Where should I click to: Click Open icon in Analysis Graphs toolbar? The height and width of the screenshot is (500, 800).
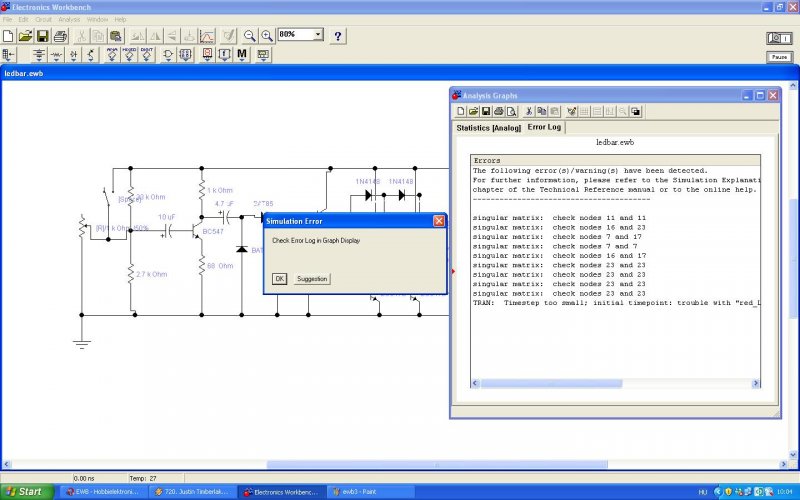473,111
